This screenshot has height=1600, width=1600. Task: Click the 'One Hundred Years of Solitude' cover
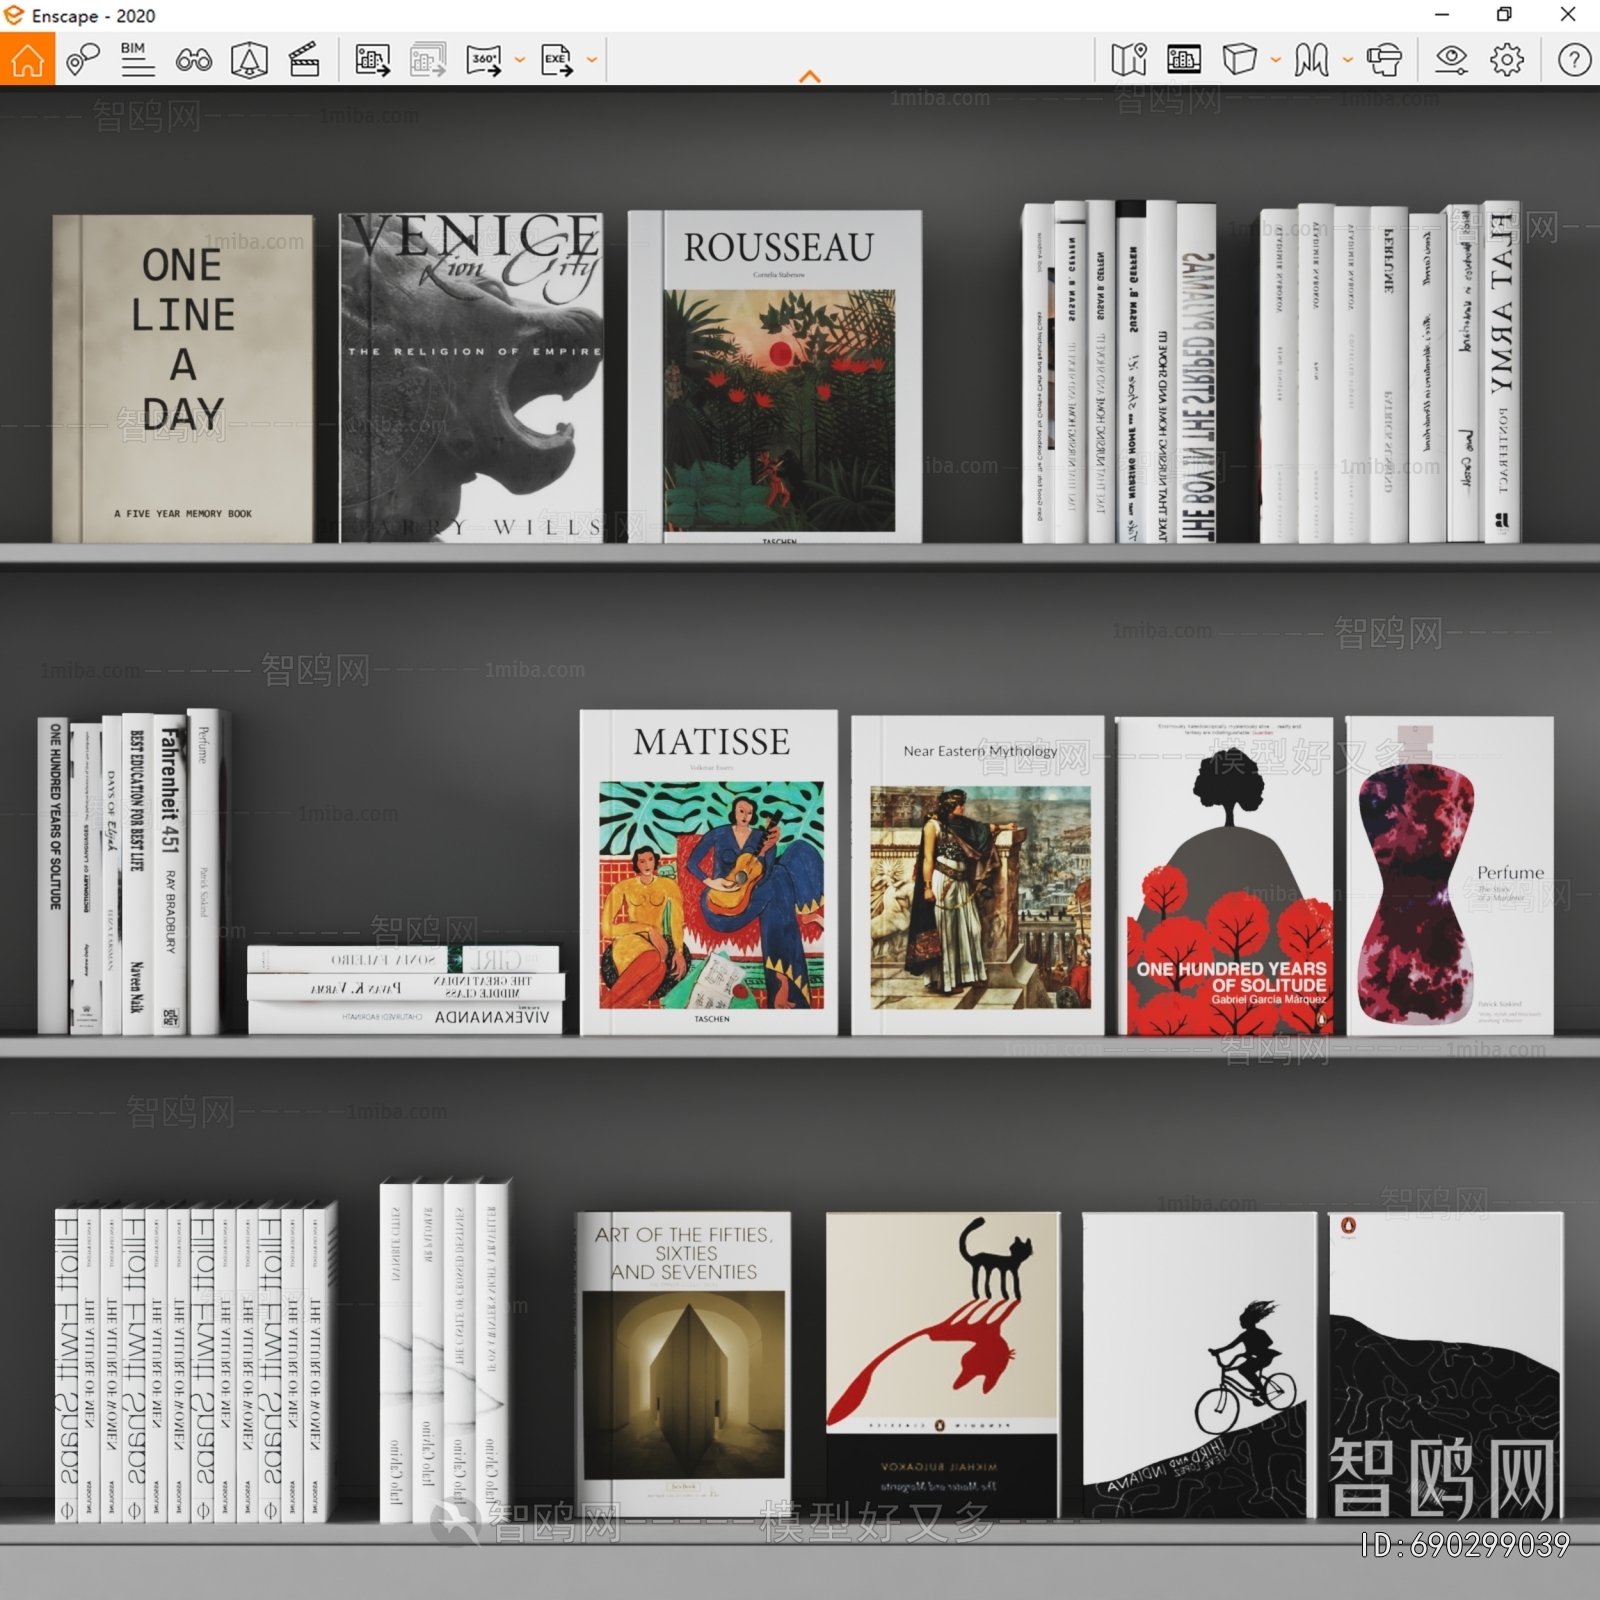1225,876
